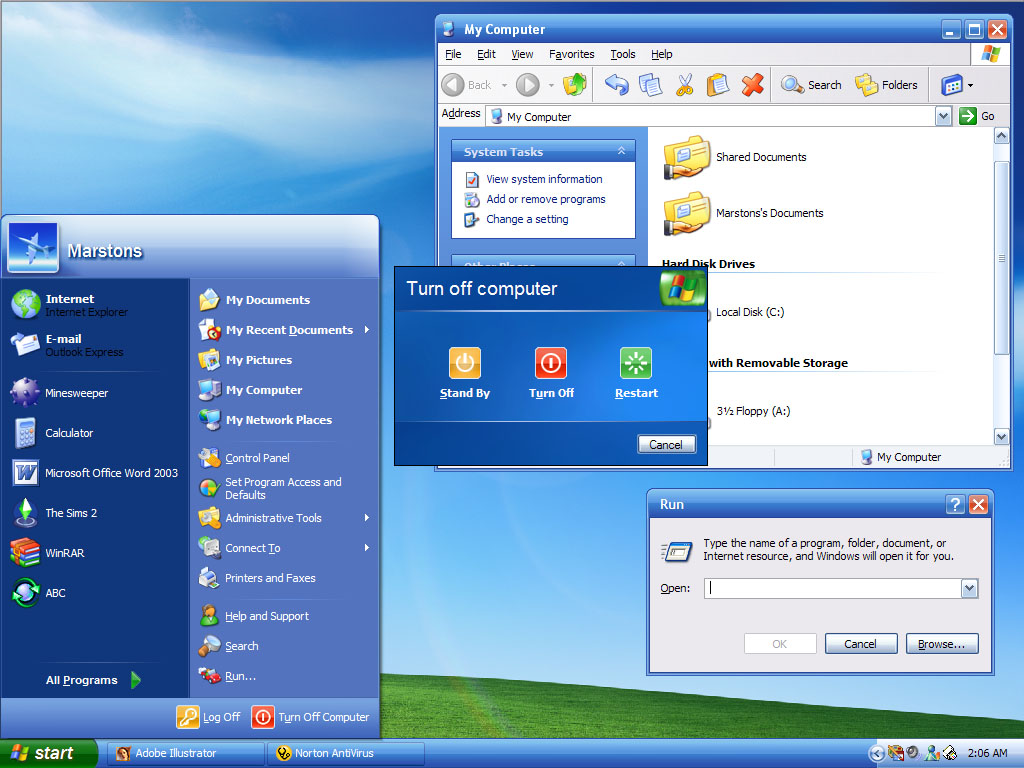
Task: Open the File menu in My Computer
Action: (453, 54)
